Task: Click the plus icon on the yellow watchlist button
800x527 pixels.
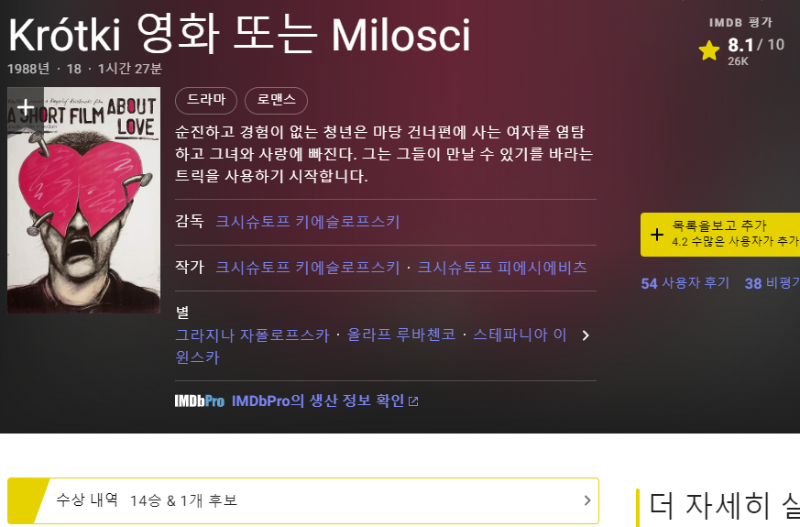Action: [x=657, y=235]
